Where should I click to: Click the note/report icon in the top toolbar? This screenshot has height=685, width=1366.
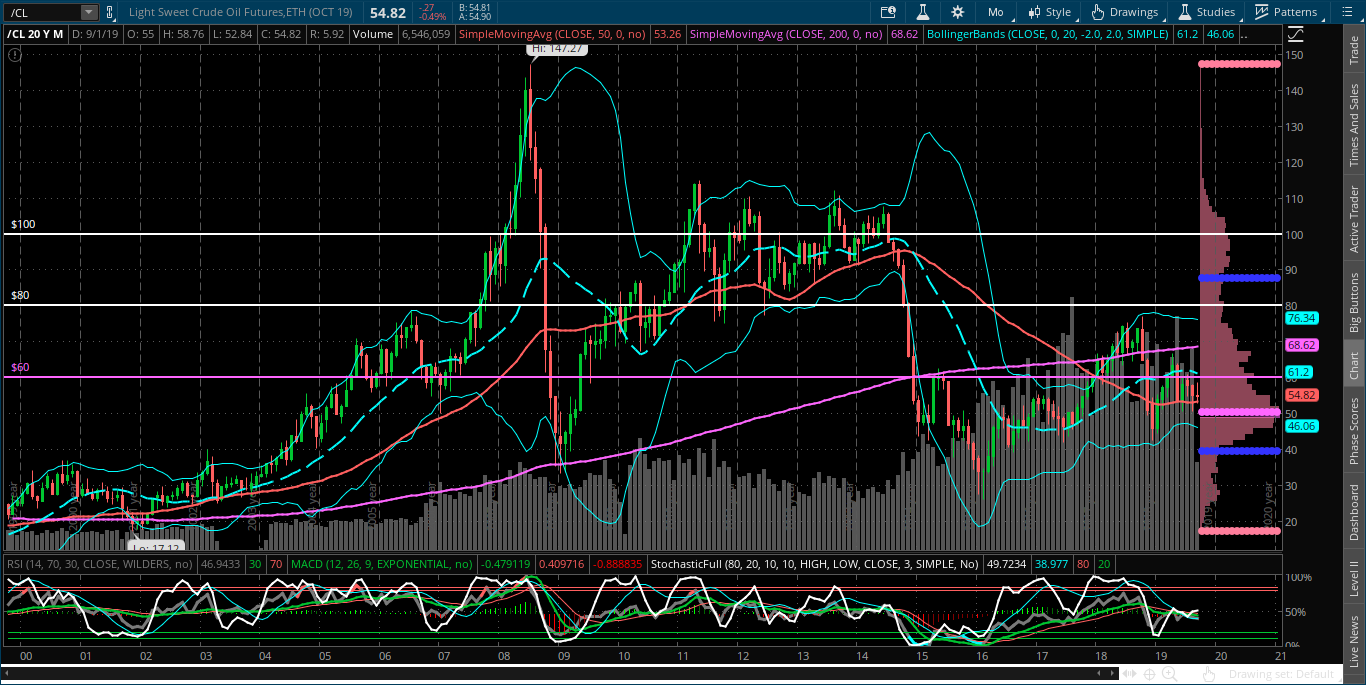[x=888, y=12]
